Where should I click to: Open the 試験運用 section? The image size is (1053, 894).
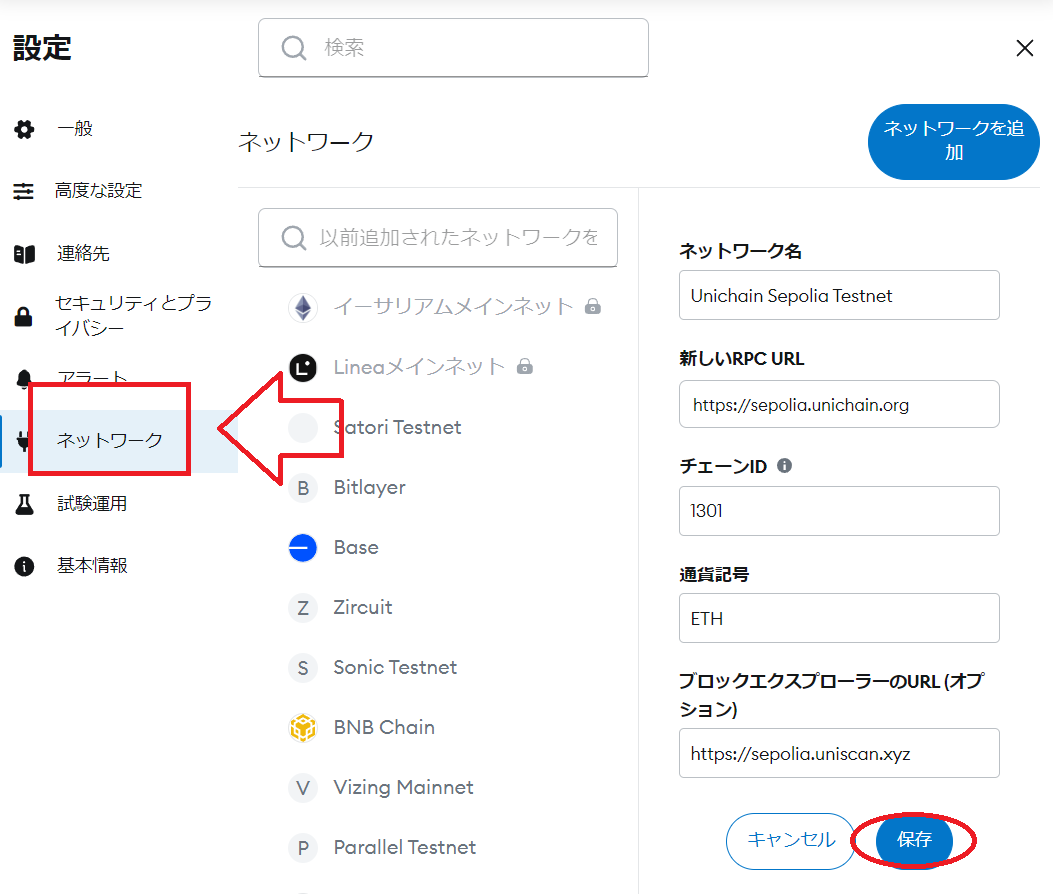[92, 503]
